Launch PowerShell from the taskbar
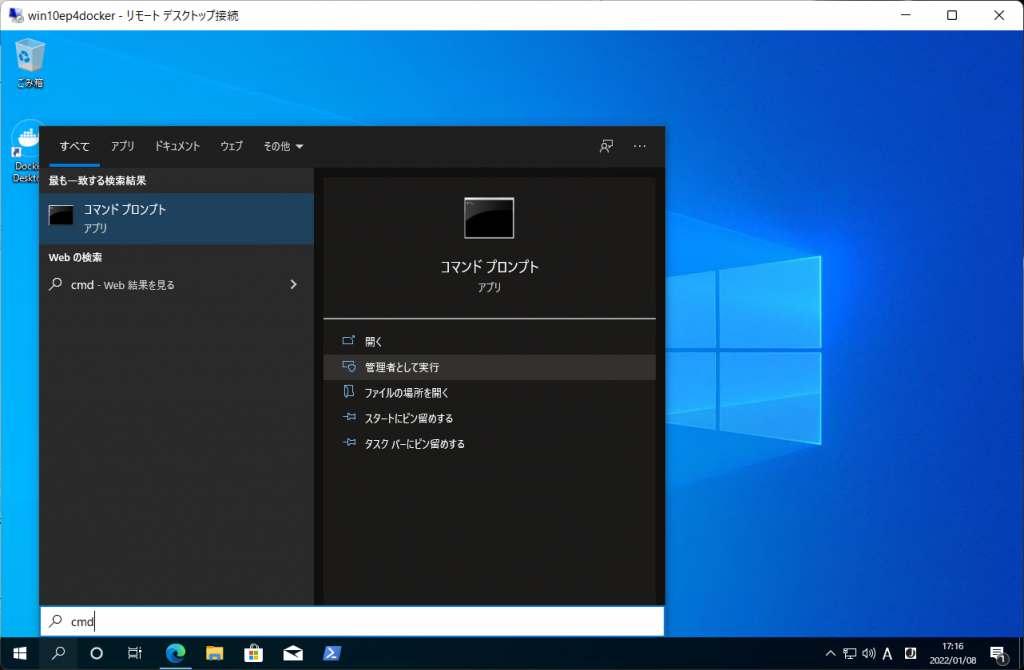The height and width of the screenshot is (670, 1024). pyautogui.click(x=332, y=653)
